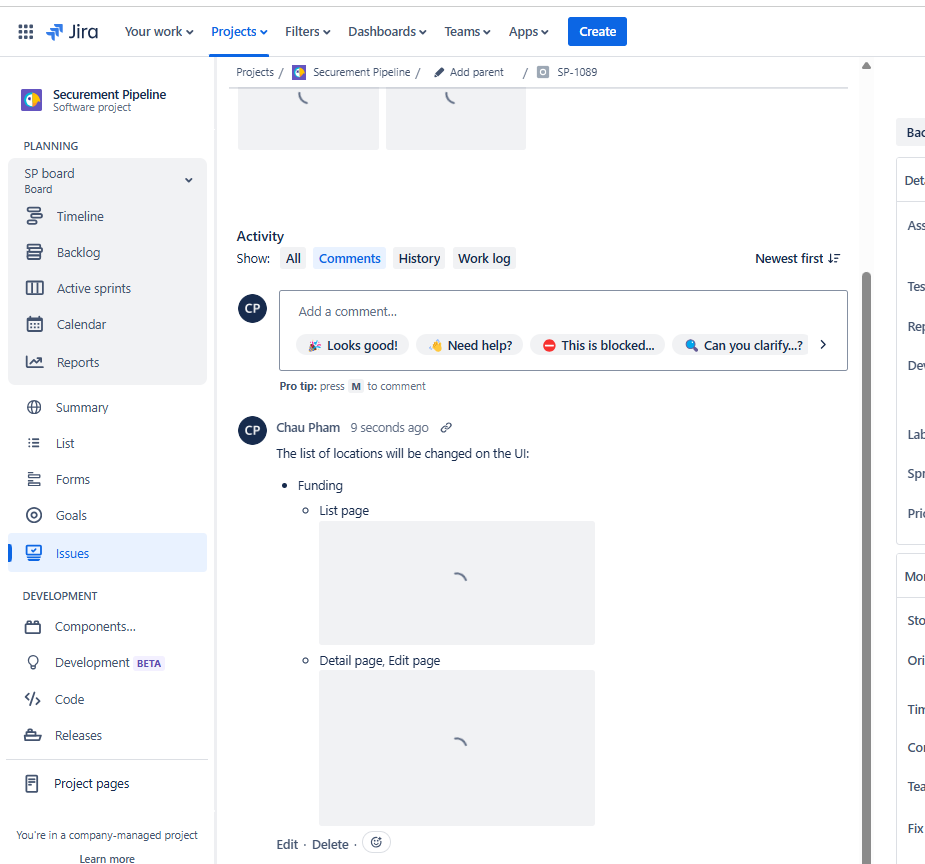This screenshot has height=864, width=925.
Task: Click the Add parent pencil icon
Action: point(439,72)
